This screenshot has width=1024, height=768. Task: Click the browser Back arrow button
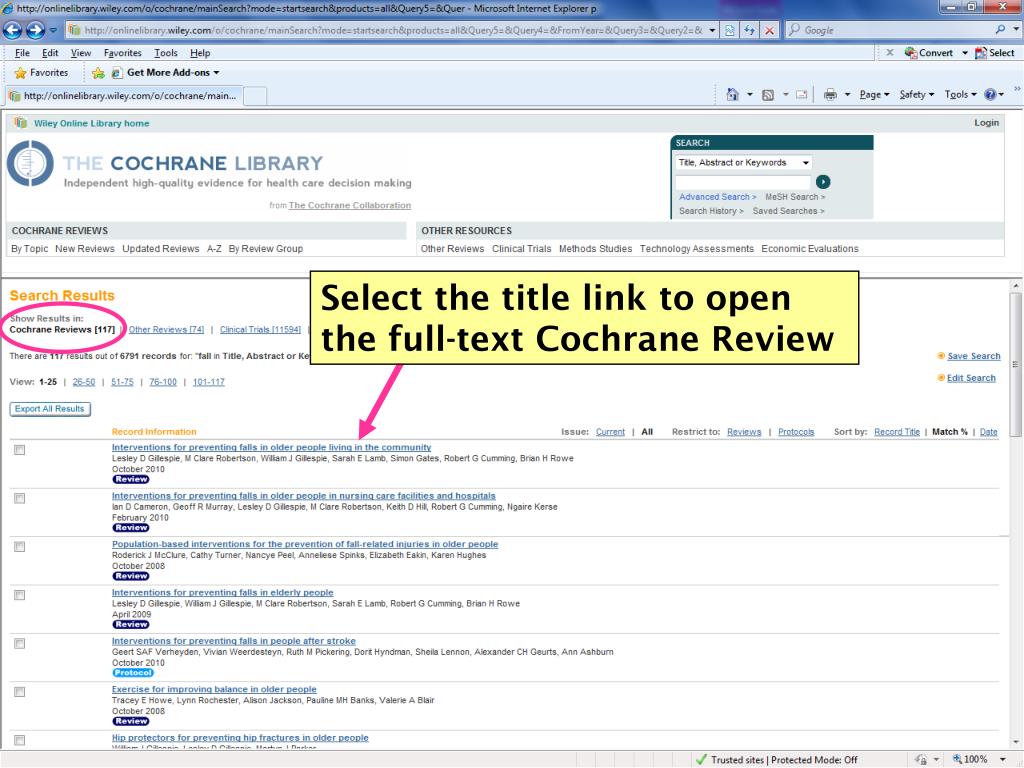pos(12,30)
